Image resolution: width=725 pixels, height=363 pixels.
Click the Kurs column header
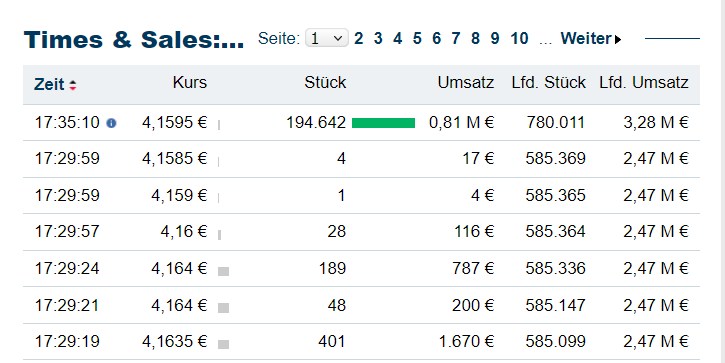(x=190, y=82)
